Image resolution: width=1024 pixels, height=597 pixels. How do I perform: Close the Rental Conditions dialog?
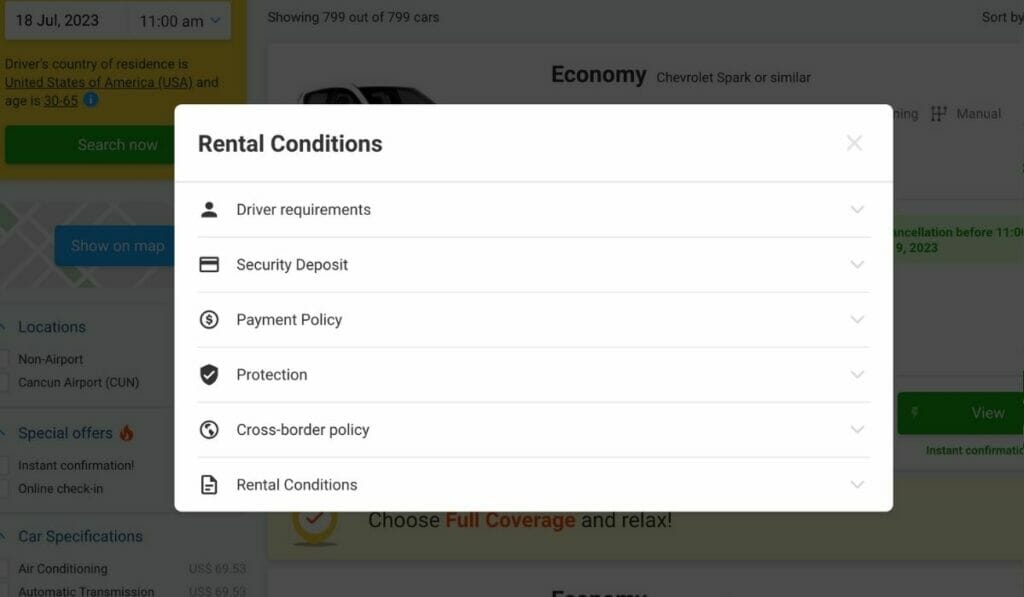pyautogui.click(x=854, y=143)
